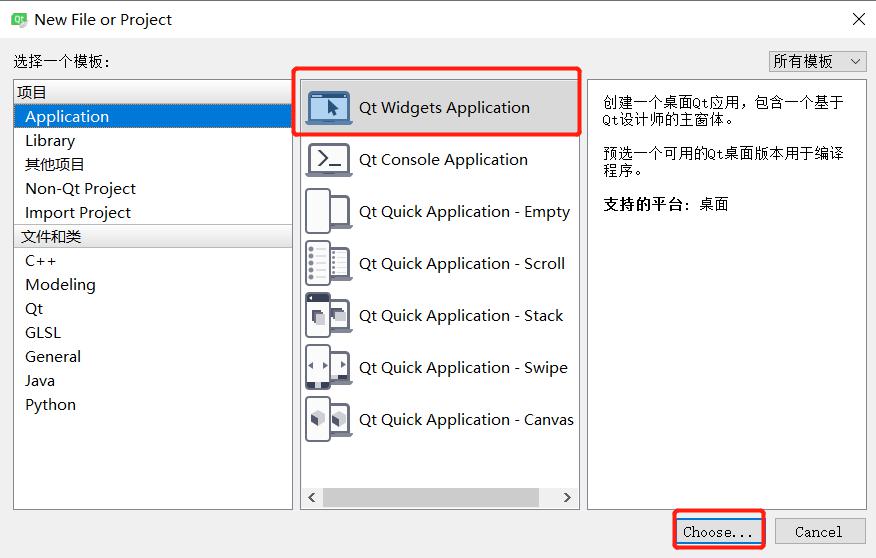Click the Qt Creator logo in title bar
This screenshot has height=558, width=876.
(x=19, y=20)
